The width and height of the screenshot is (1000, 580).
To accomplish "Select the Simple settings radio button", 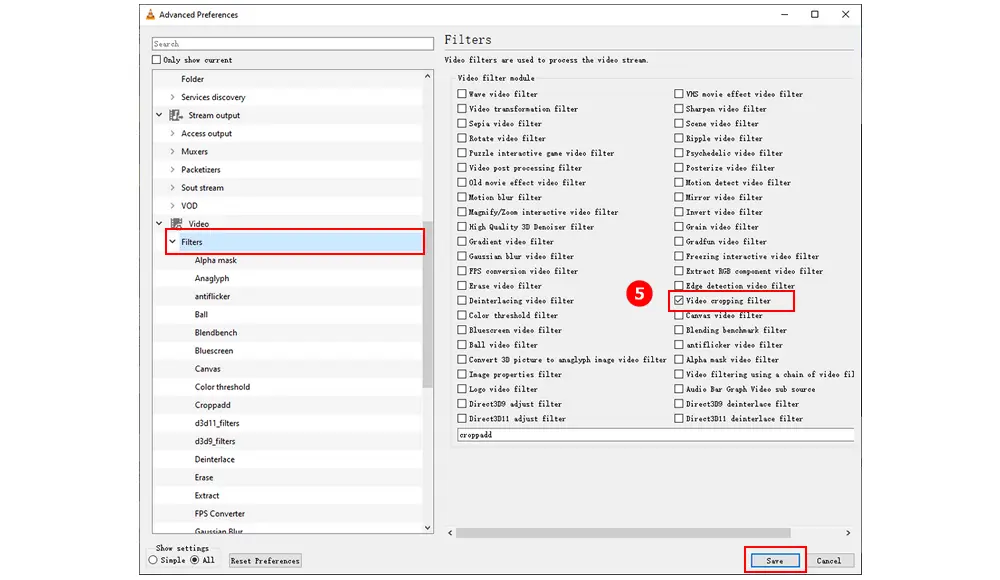I will 153,560.
